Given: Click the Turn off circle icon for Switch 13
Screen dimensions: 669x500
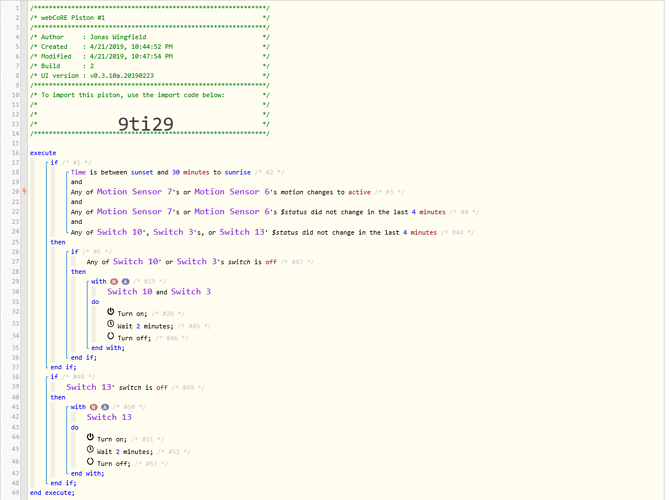Looking at the screenshot, I should pyautogui.click(x=90, y=462).
